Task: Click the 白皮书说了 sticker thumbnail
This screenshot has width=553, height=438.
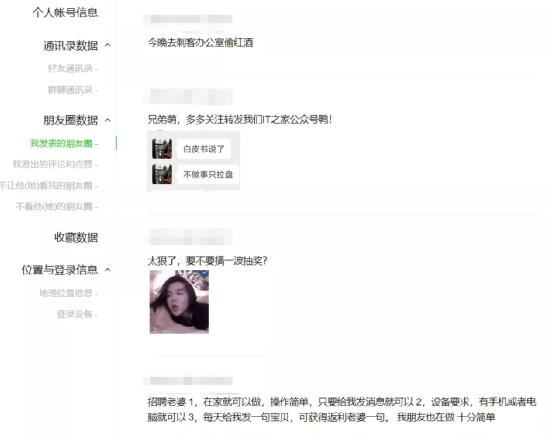Action: pyautogui.click(x=162, y=149)
